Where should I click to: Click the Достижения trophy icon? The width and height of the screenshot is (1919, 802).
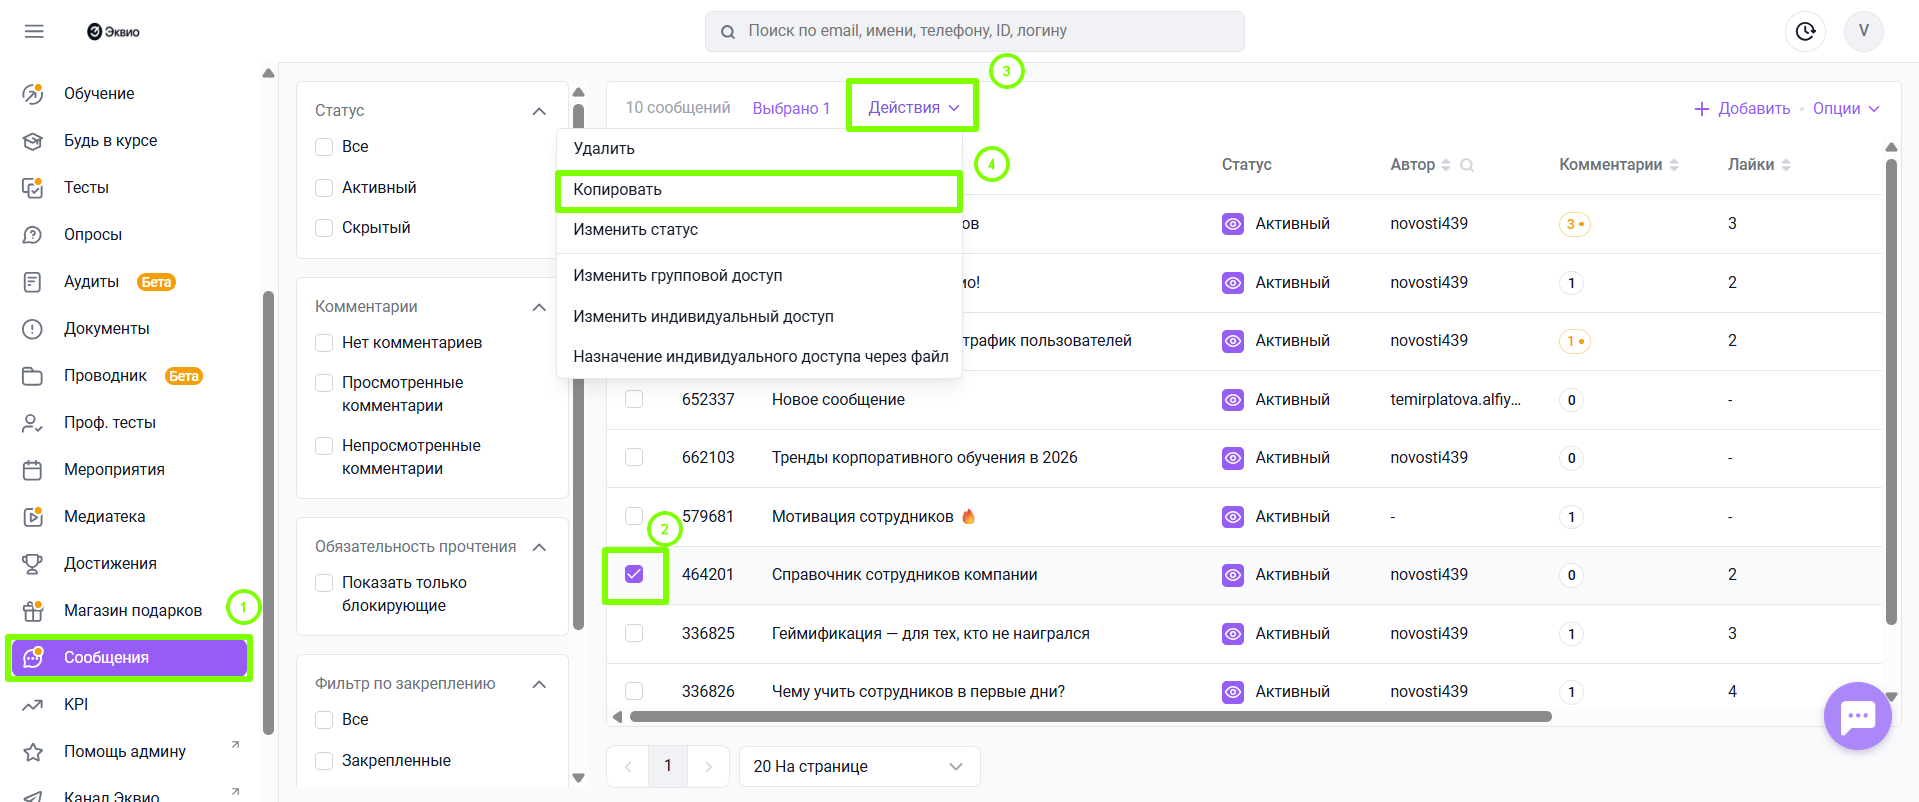tap(33, 564)
